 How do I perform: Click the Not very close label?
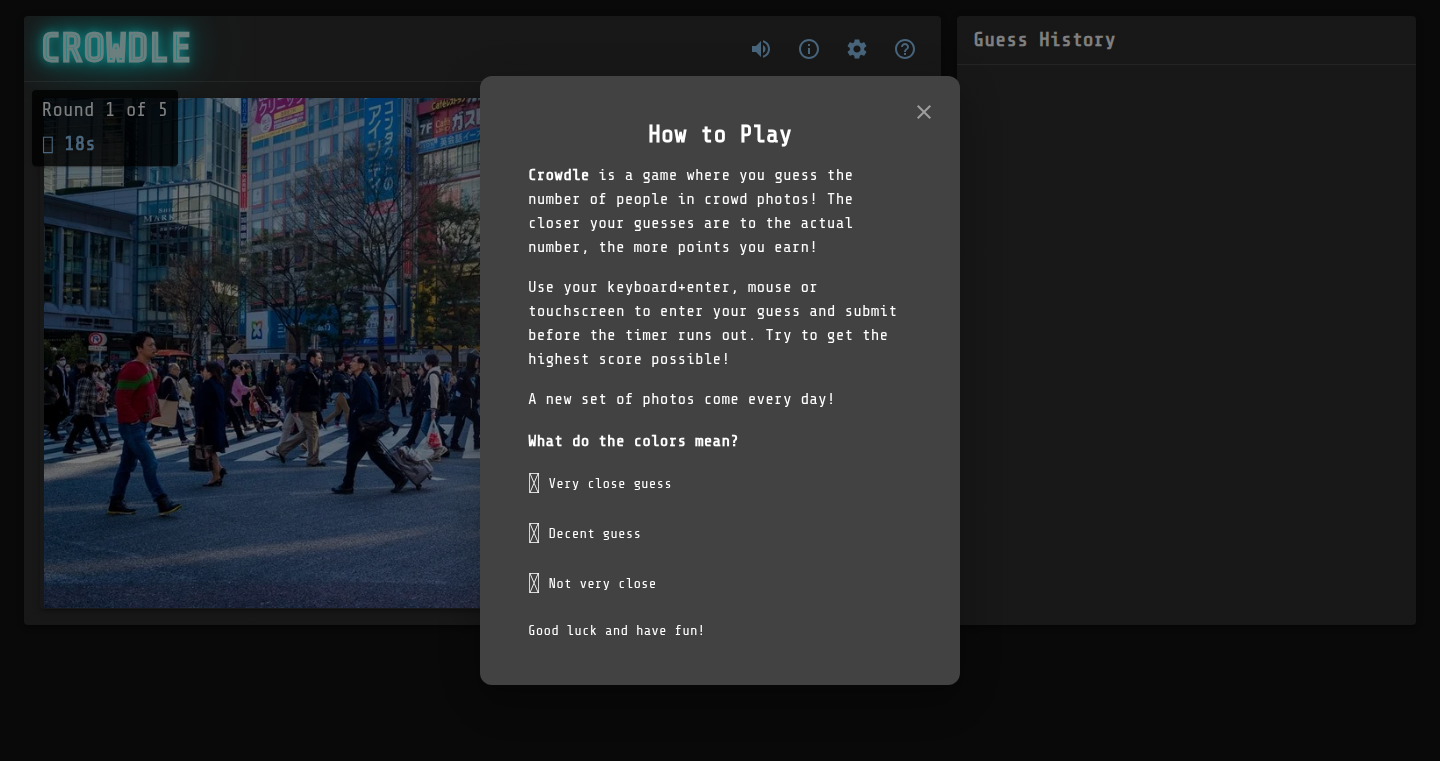pyautogui.click(x=602, y=584)
